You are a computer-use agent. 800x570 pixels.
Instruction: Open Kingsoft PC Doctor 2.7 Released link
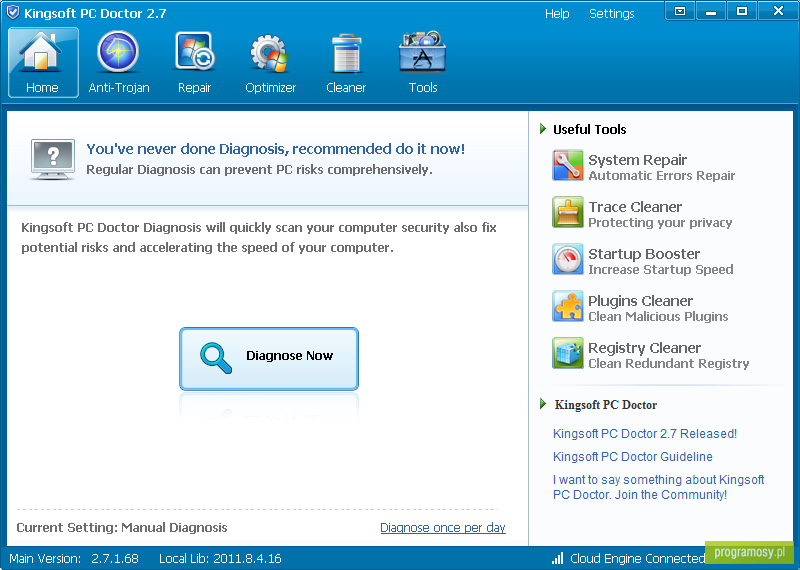point(645,434)
